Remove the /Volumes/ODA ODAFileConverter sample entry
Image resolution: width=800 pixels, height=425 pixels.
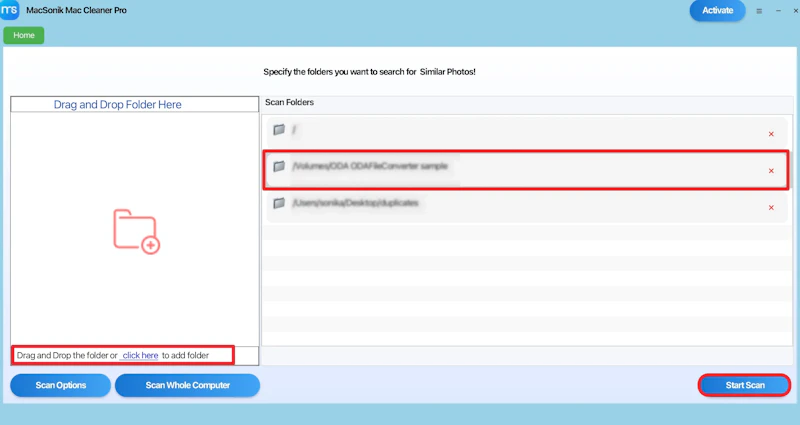tap(771, 171)
